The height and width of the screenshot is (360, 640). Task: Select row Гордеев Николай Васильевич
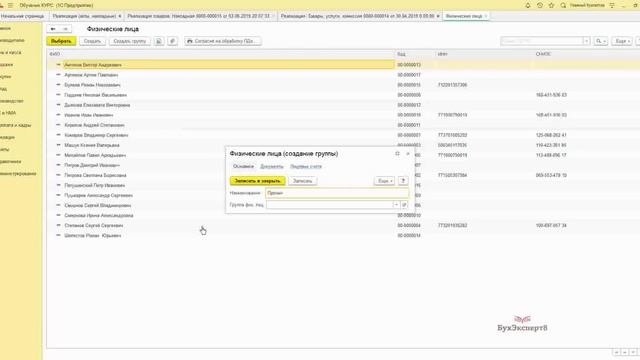click(x=343, y=95)
